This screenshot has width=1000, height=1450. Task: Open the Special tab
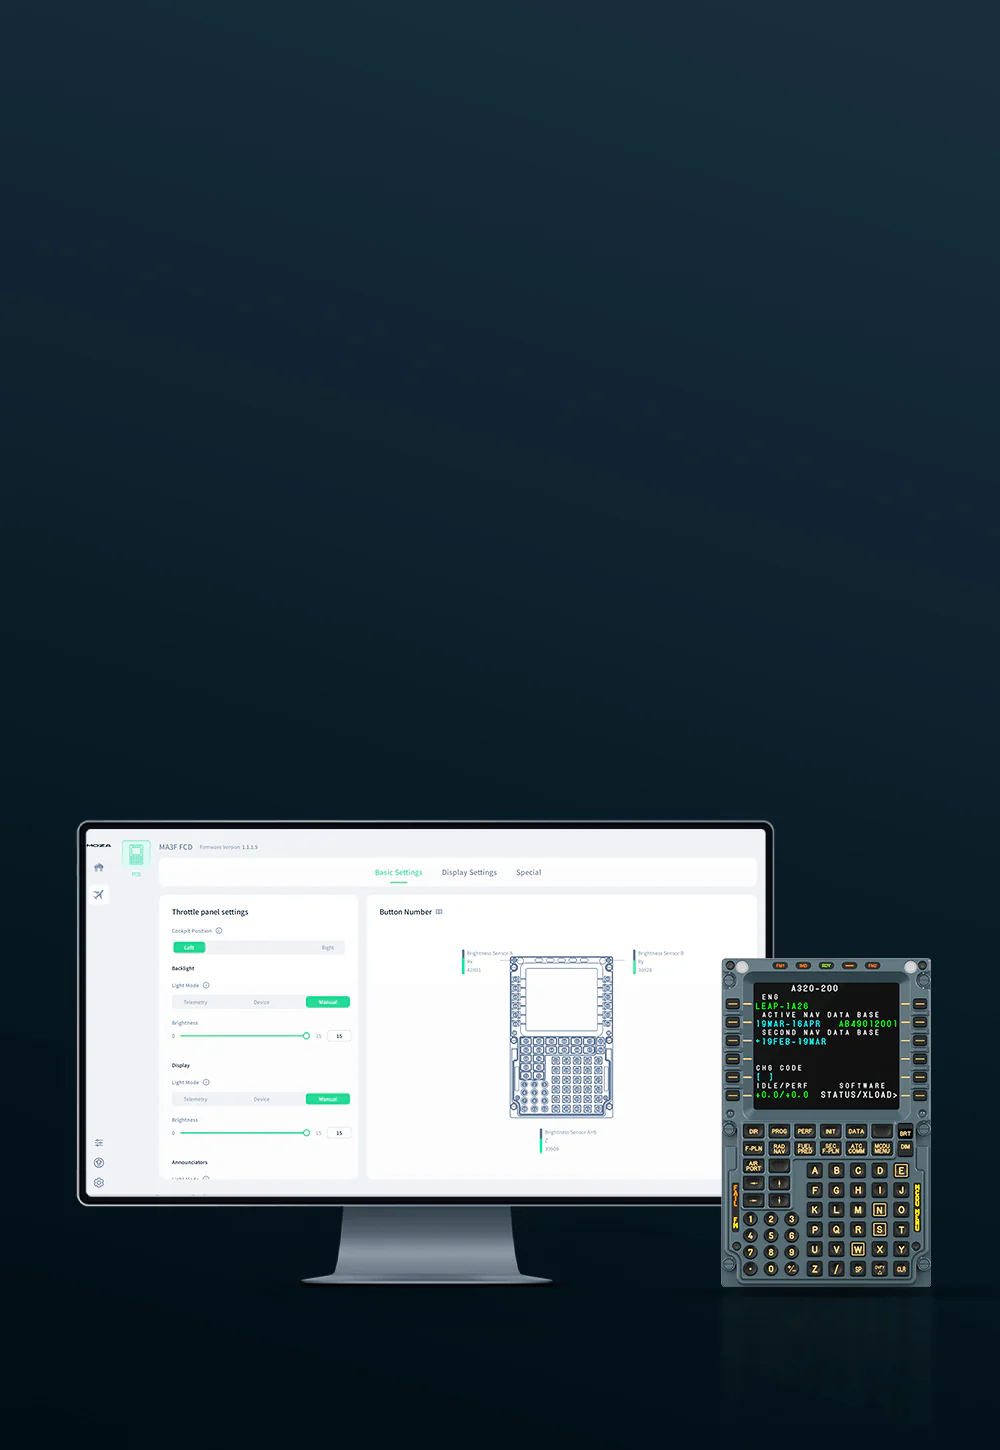[x=528, y=873]
